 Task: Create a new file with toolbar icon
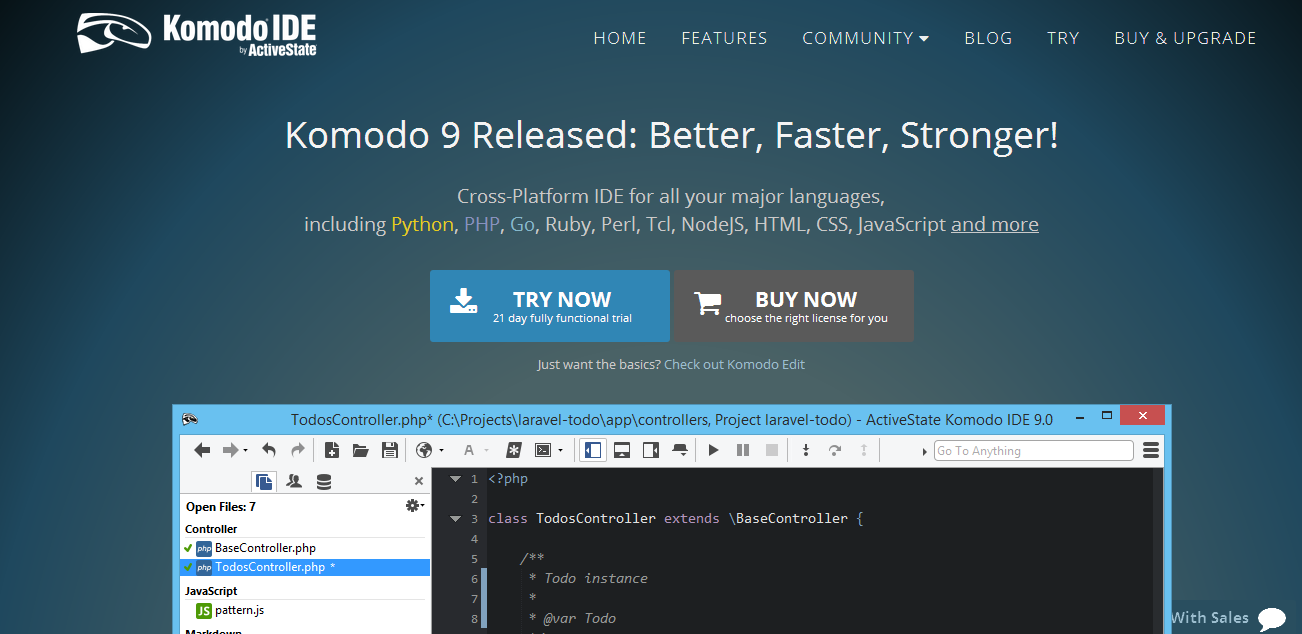333,451
